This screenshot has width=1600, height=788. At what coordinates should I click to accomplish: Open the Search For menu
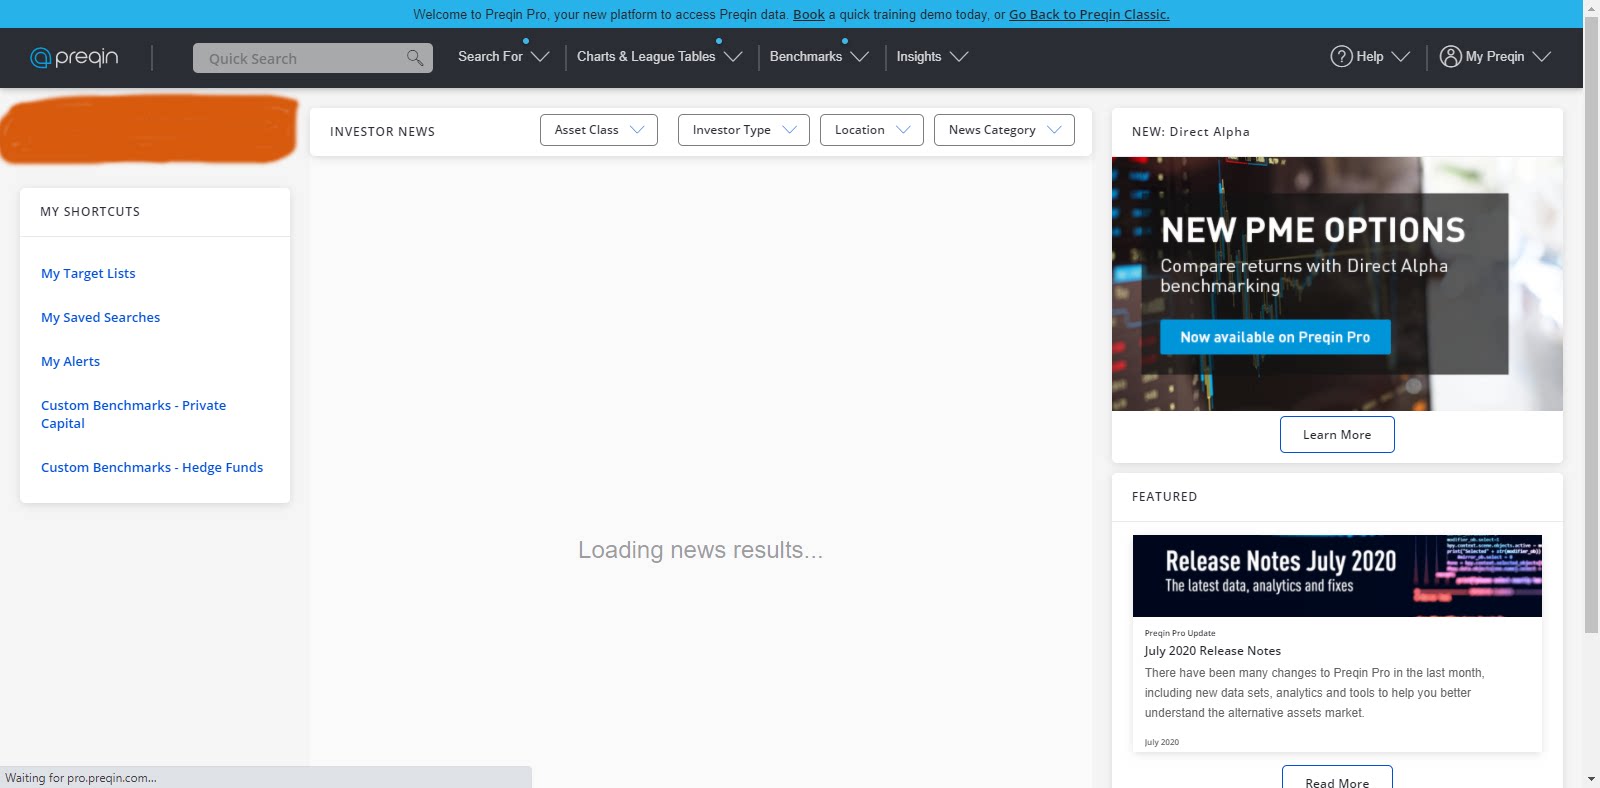[x=490, y=57]
